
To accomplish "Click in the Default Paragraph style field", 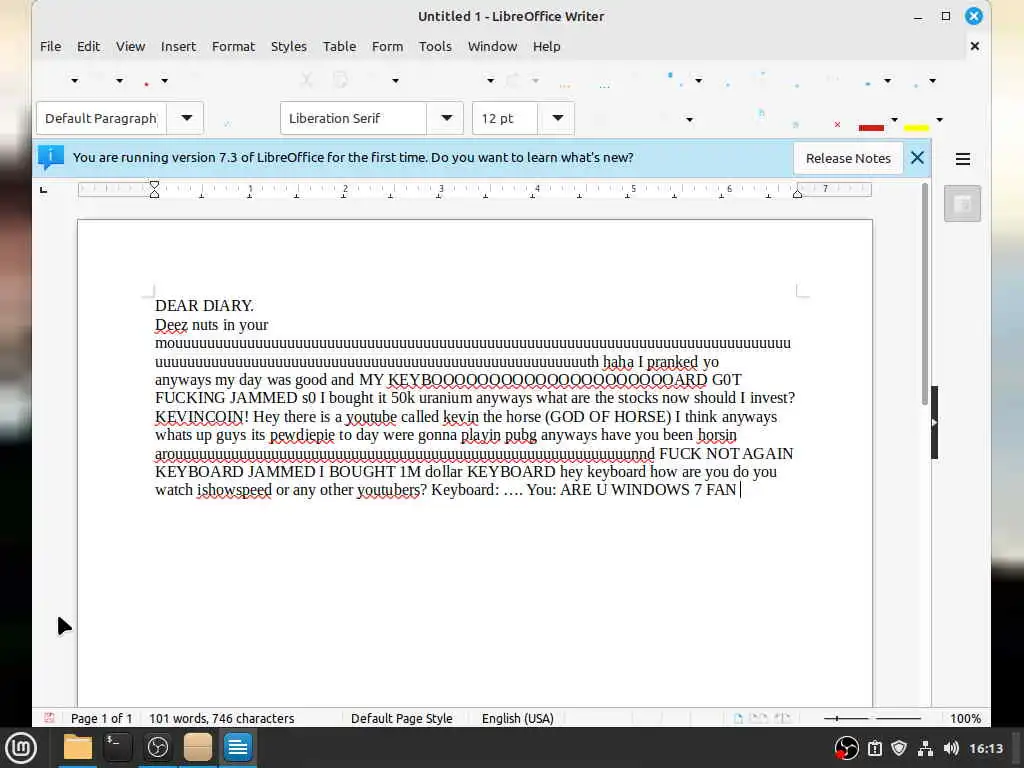I will point(101,118).
